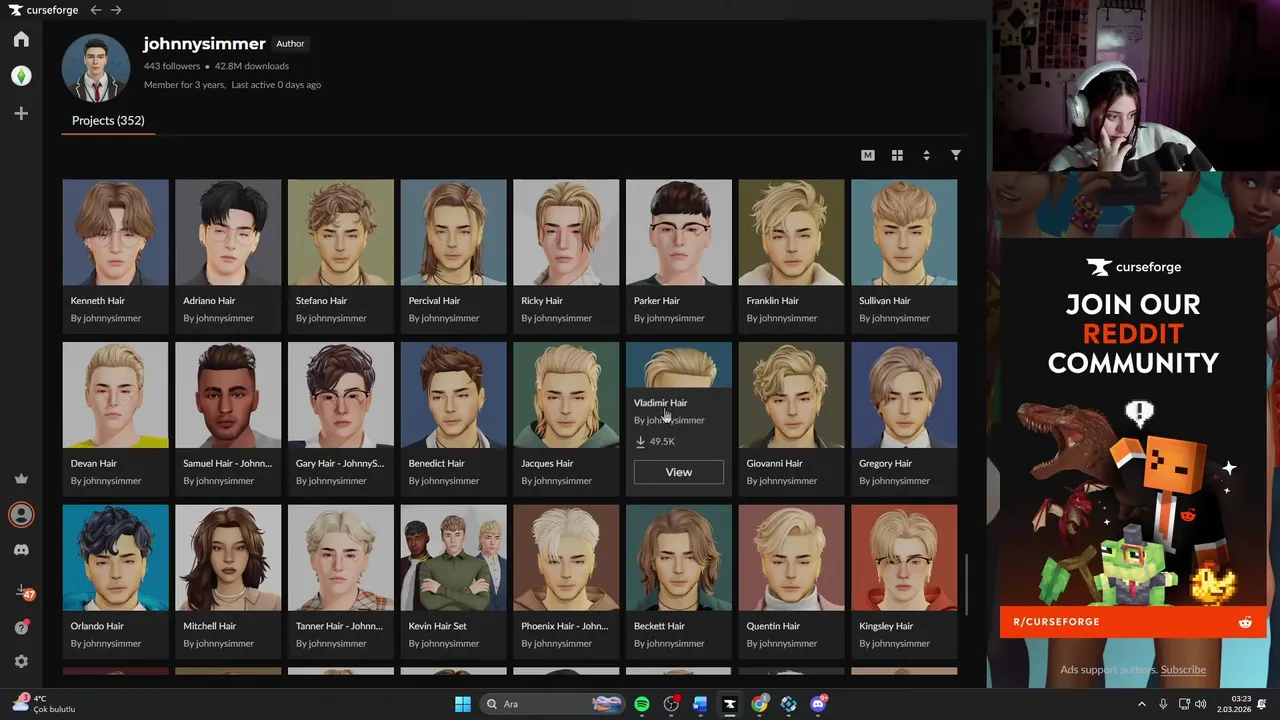Navigate forward with right arrow
1280x720 pixels.
[x=116, y=10]
